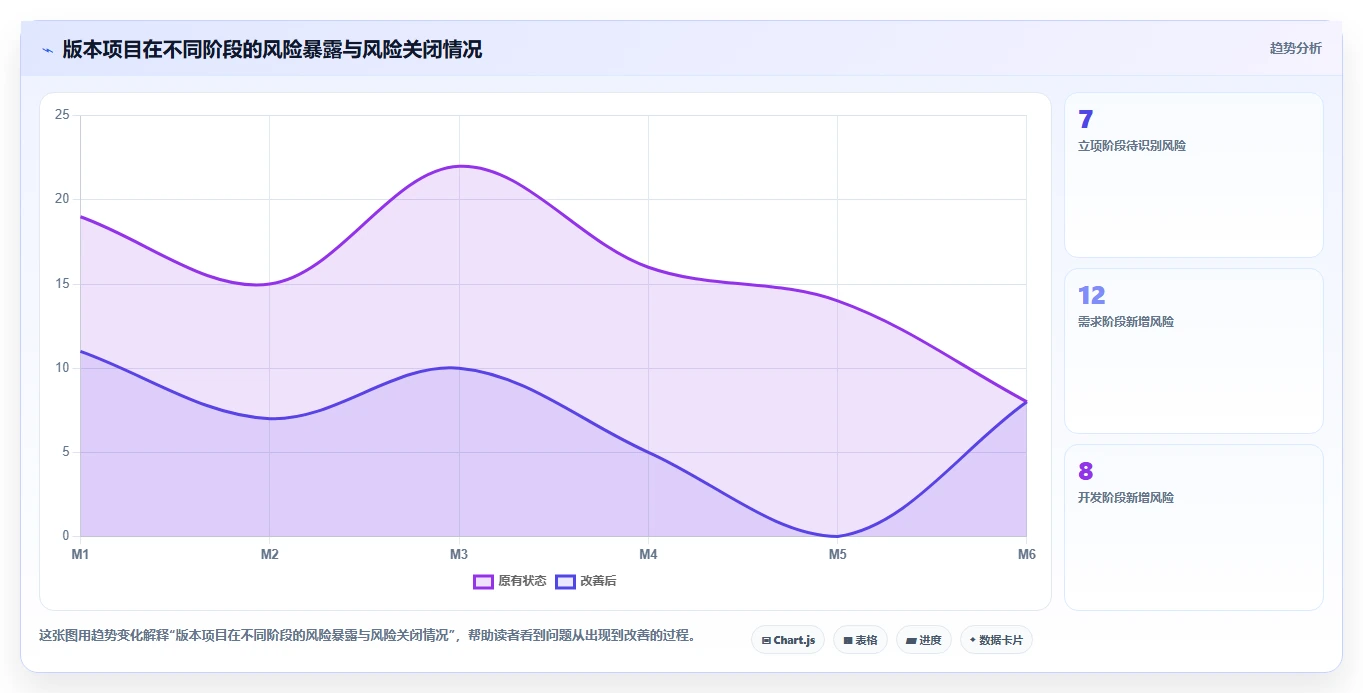This screenshot has width=1363, height=693.
Task: Click the M2 x-axis label
Action: coord(269,554)
